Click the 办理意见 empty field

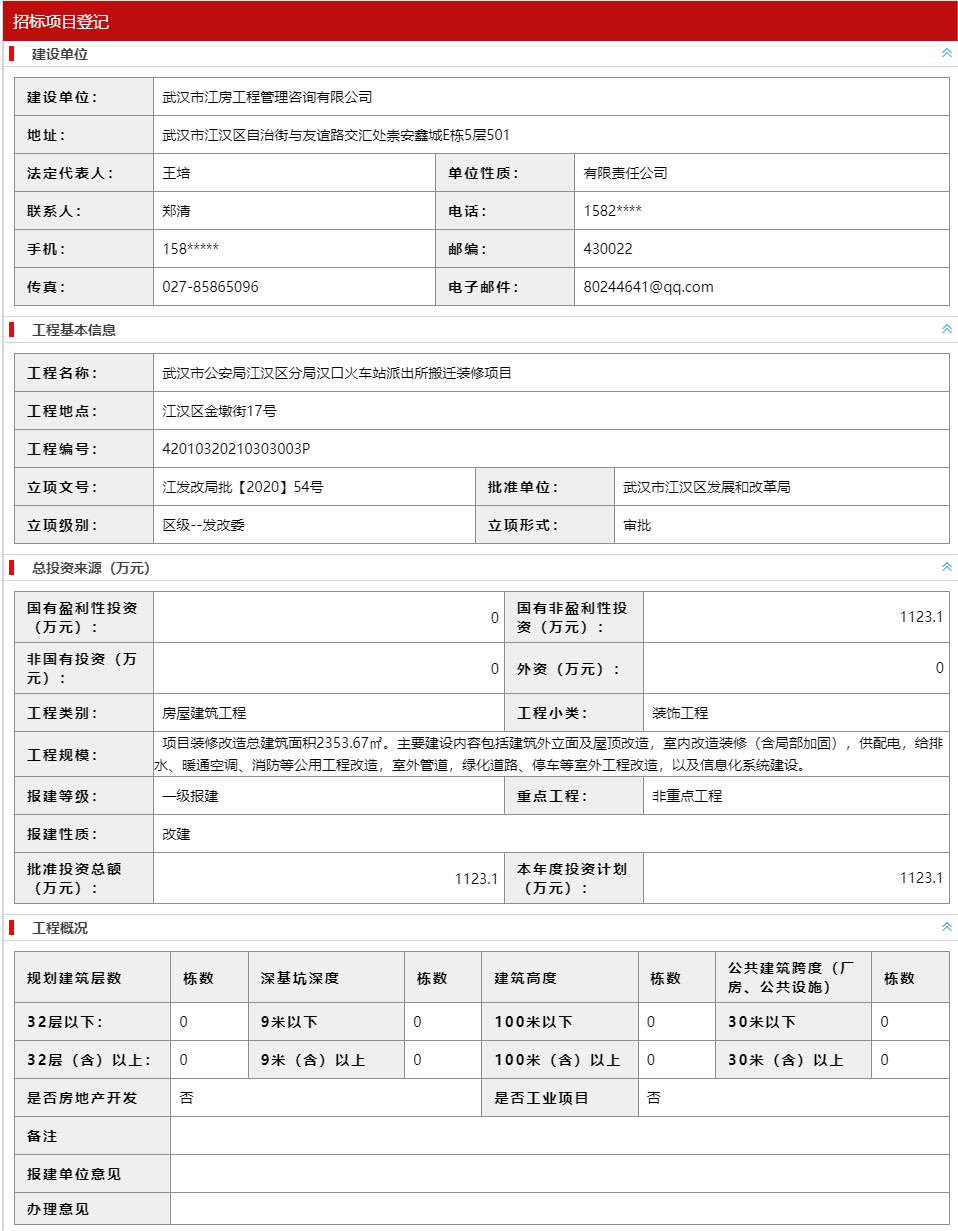pyautogui.click(x=558, y=1209)
